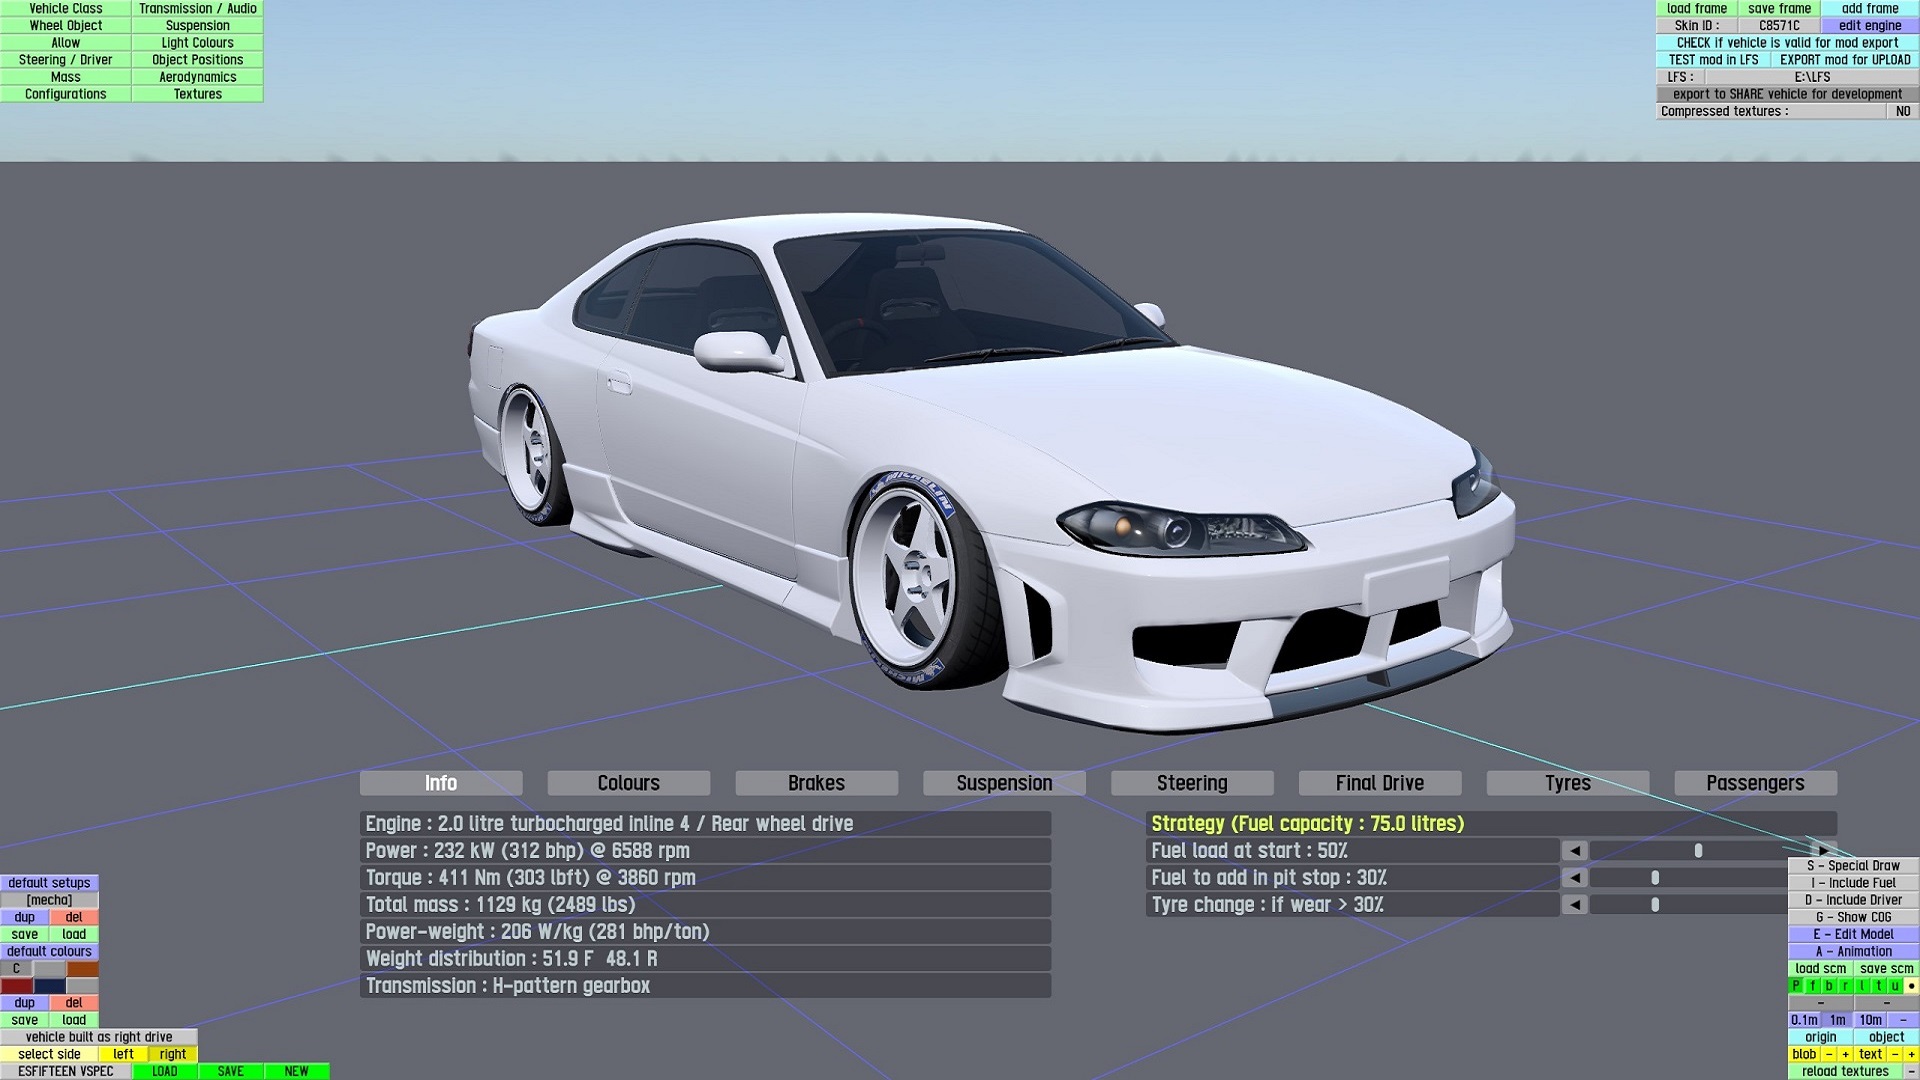The image size is (1920, 1080).
Task: Select the dark red colour swatch
Action: point(17,986)
